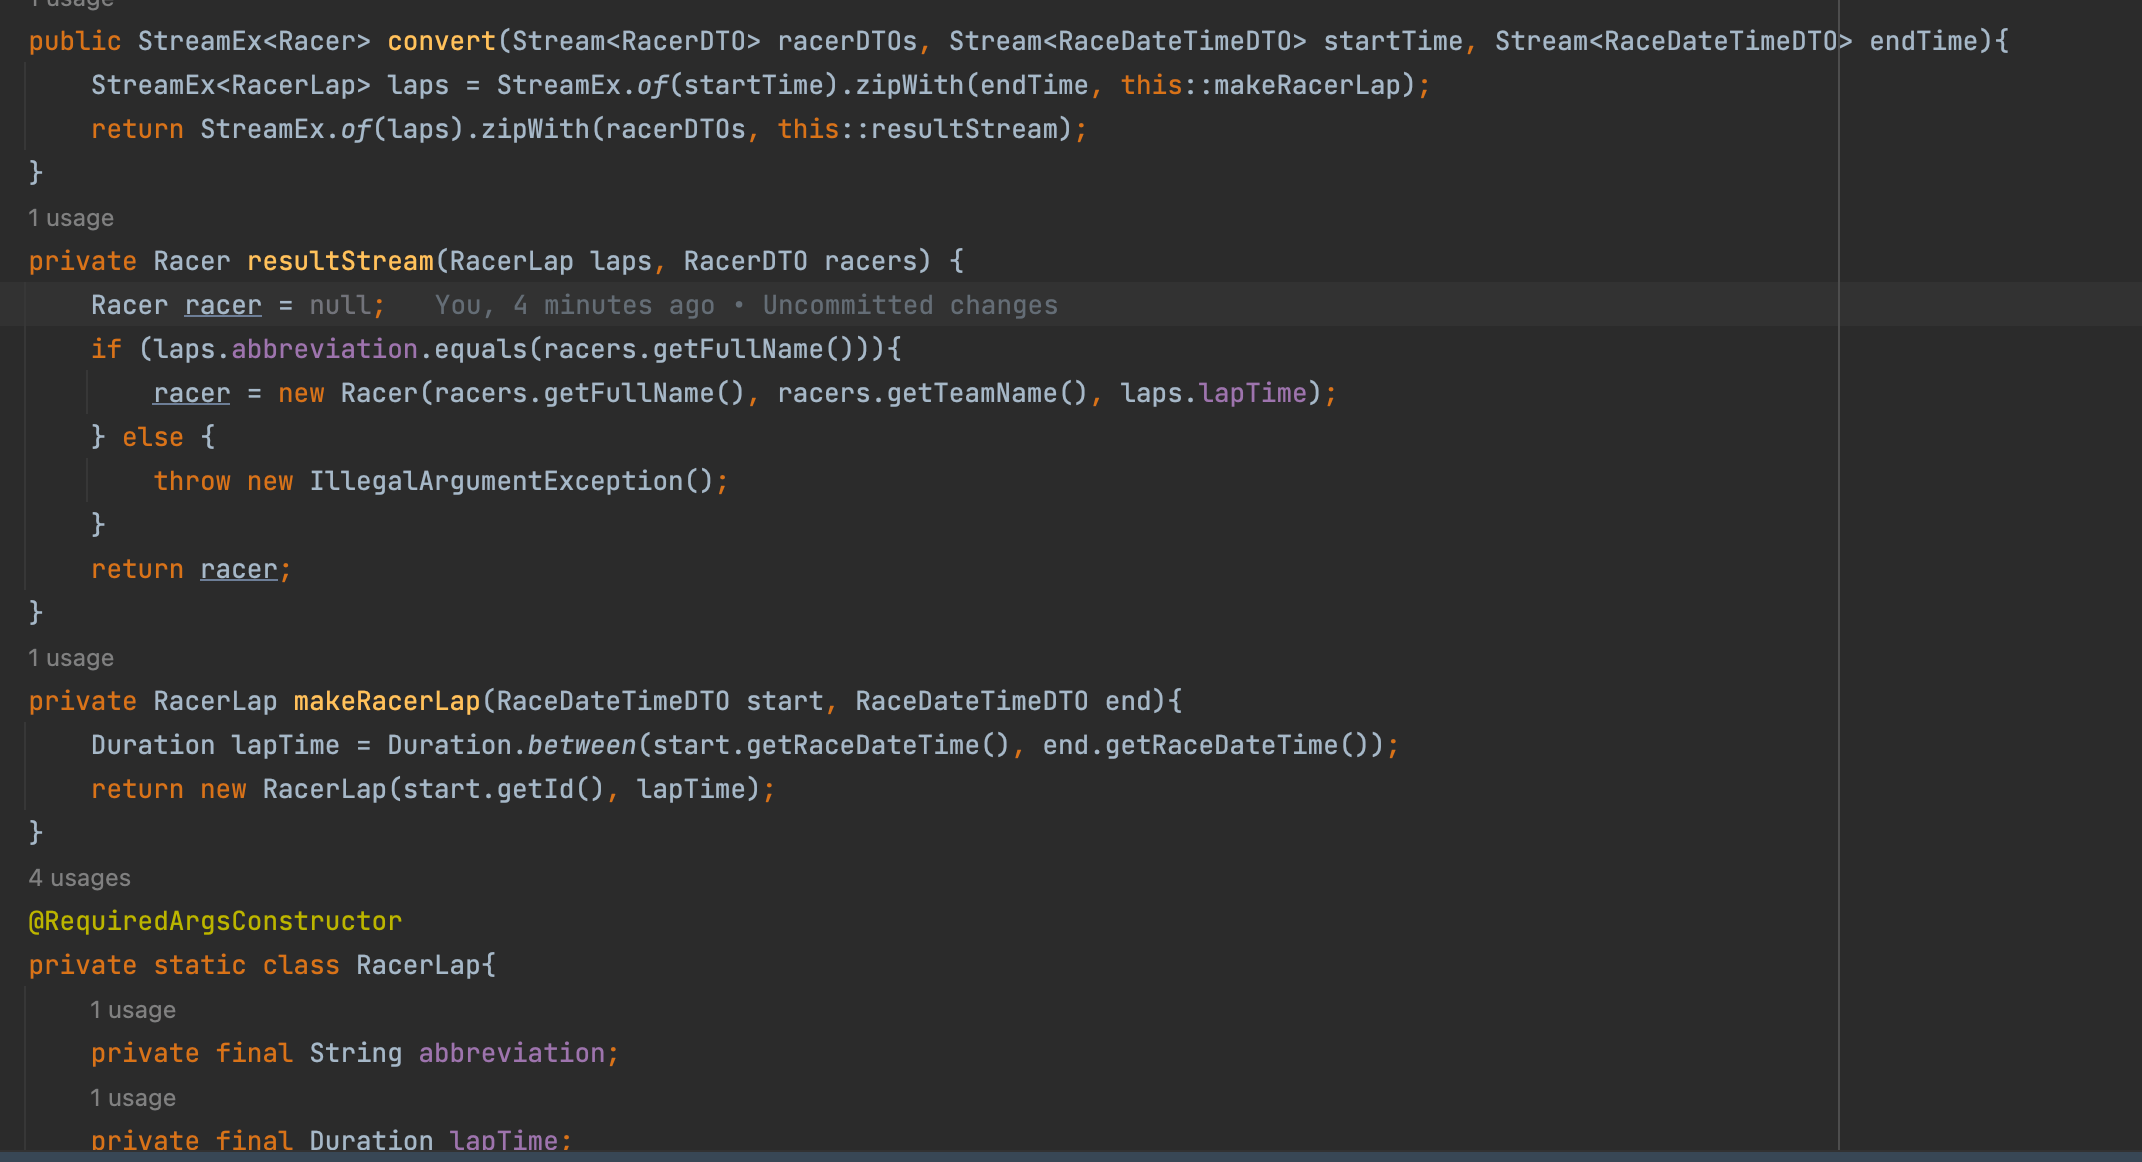This screenshot has width=2142, height=1162.
Task: Click the '1 usage' hint above lapTime field
Action: 133,1098
